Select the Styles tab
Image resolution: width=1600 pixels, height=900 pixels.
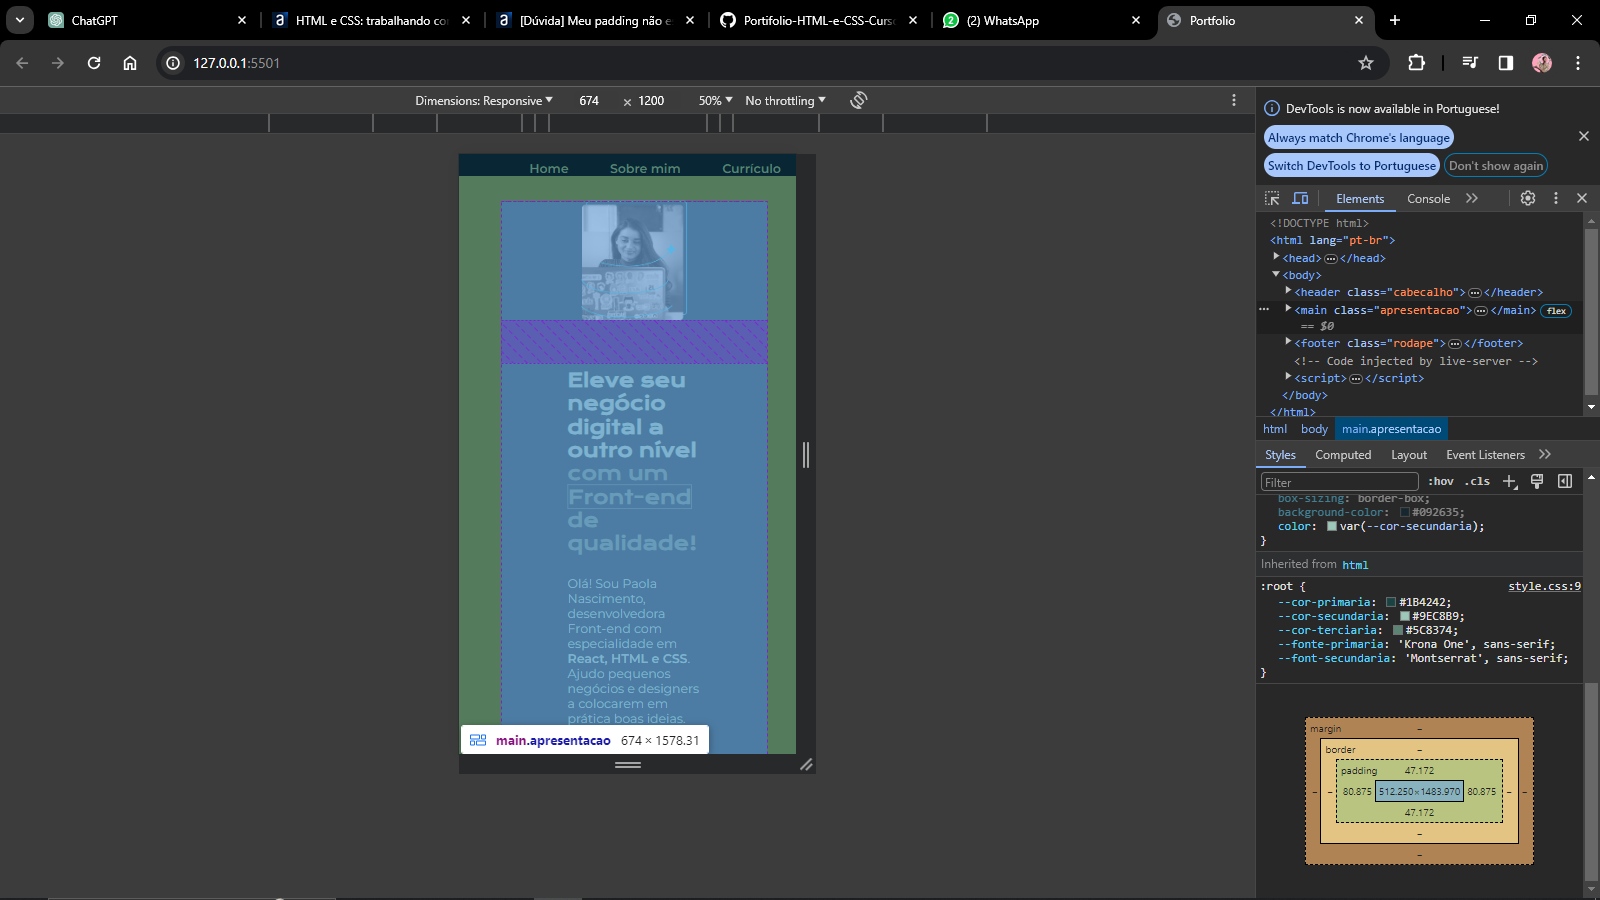click(1280, 455)
